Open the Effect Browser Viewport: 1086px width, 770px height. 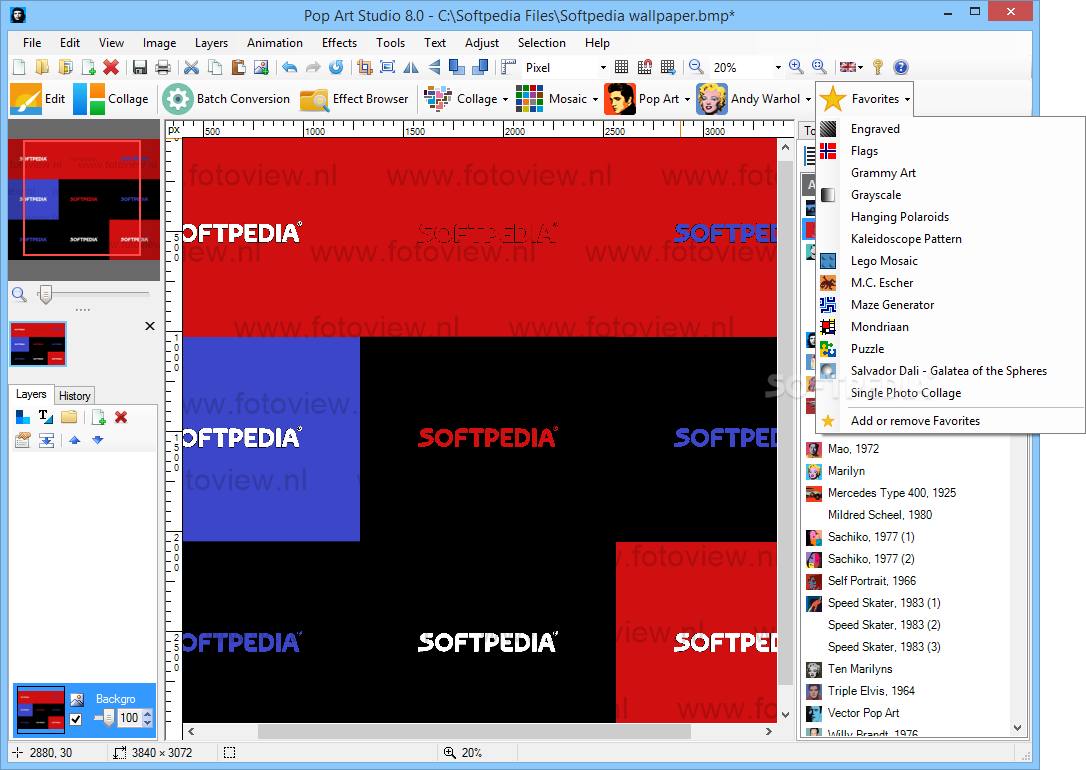[355, 99]
